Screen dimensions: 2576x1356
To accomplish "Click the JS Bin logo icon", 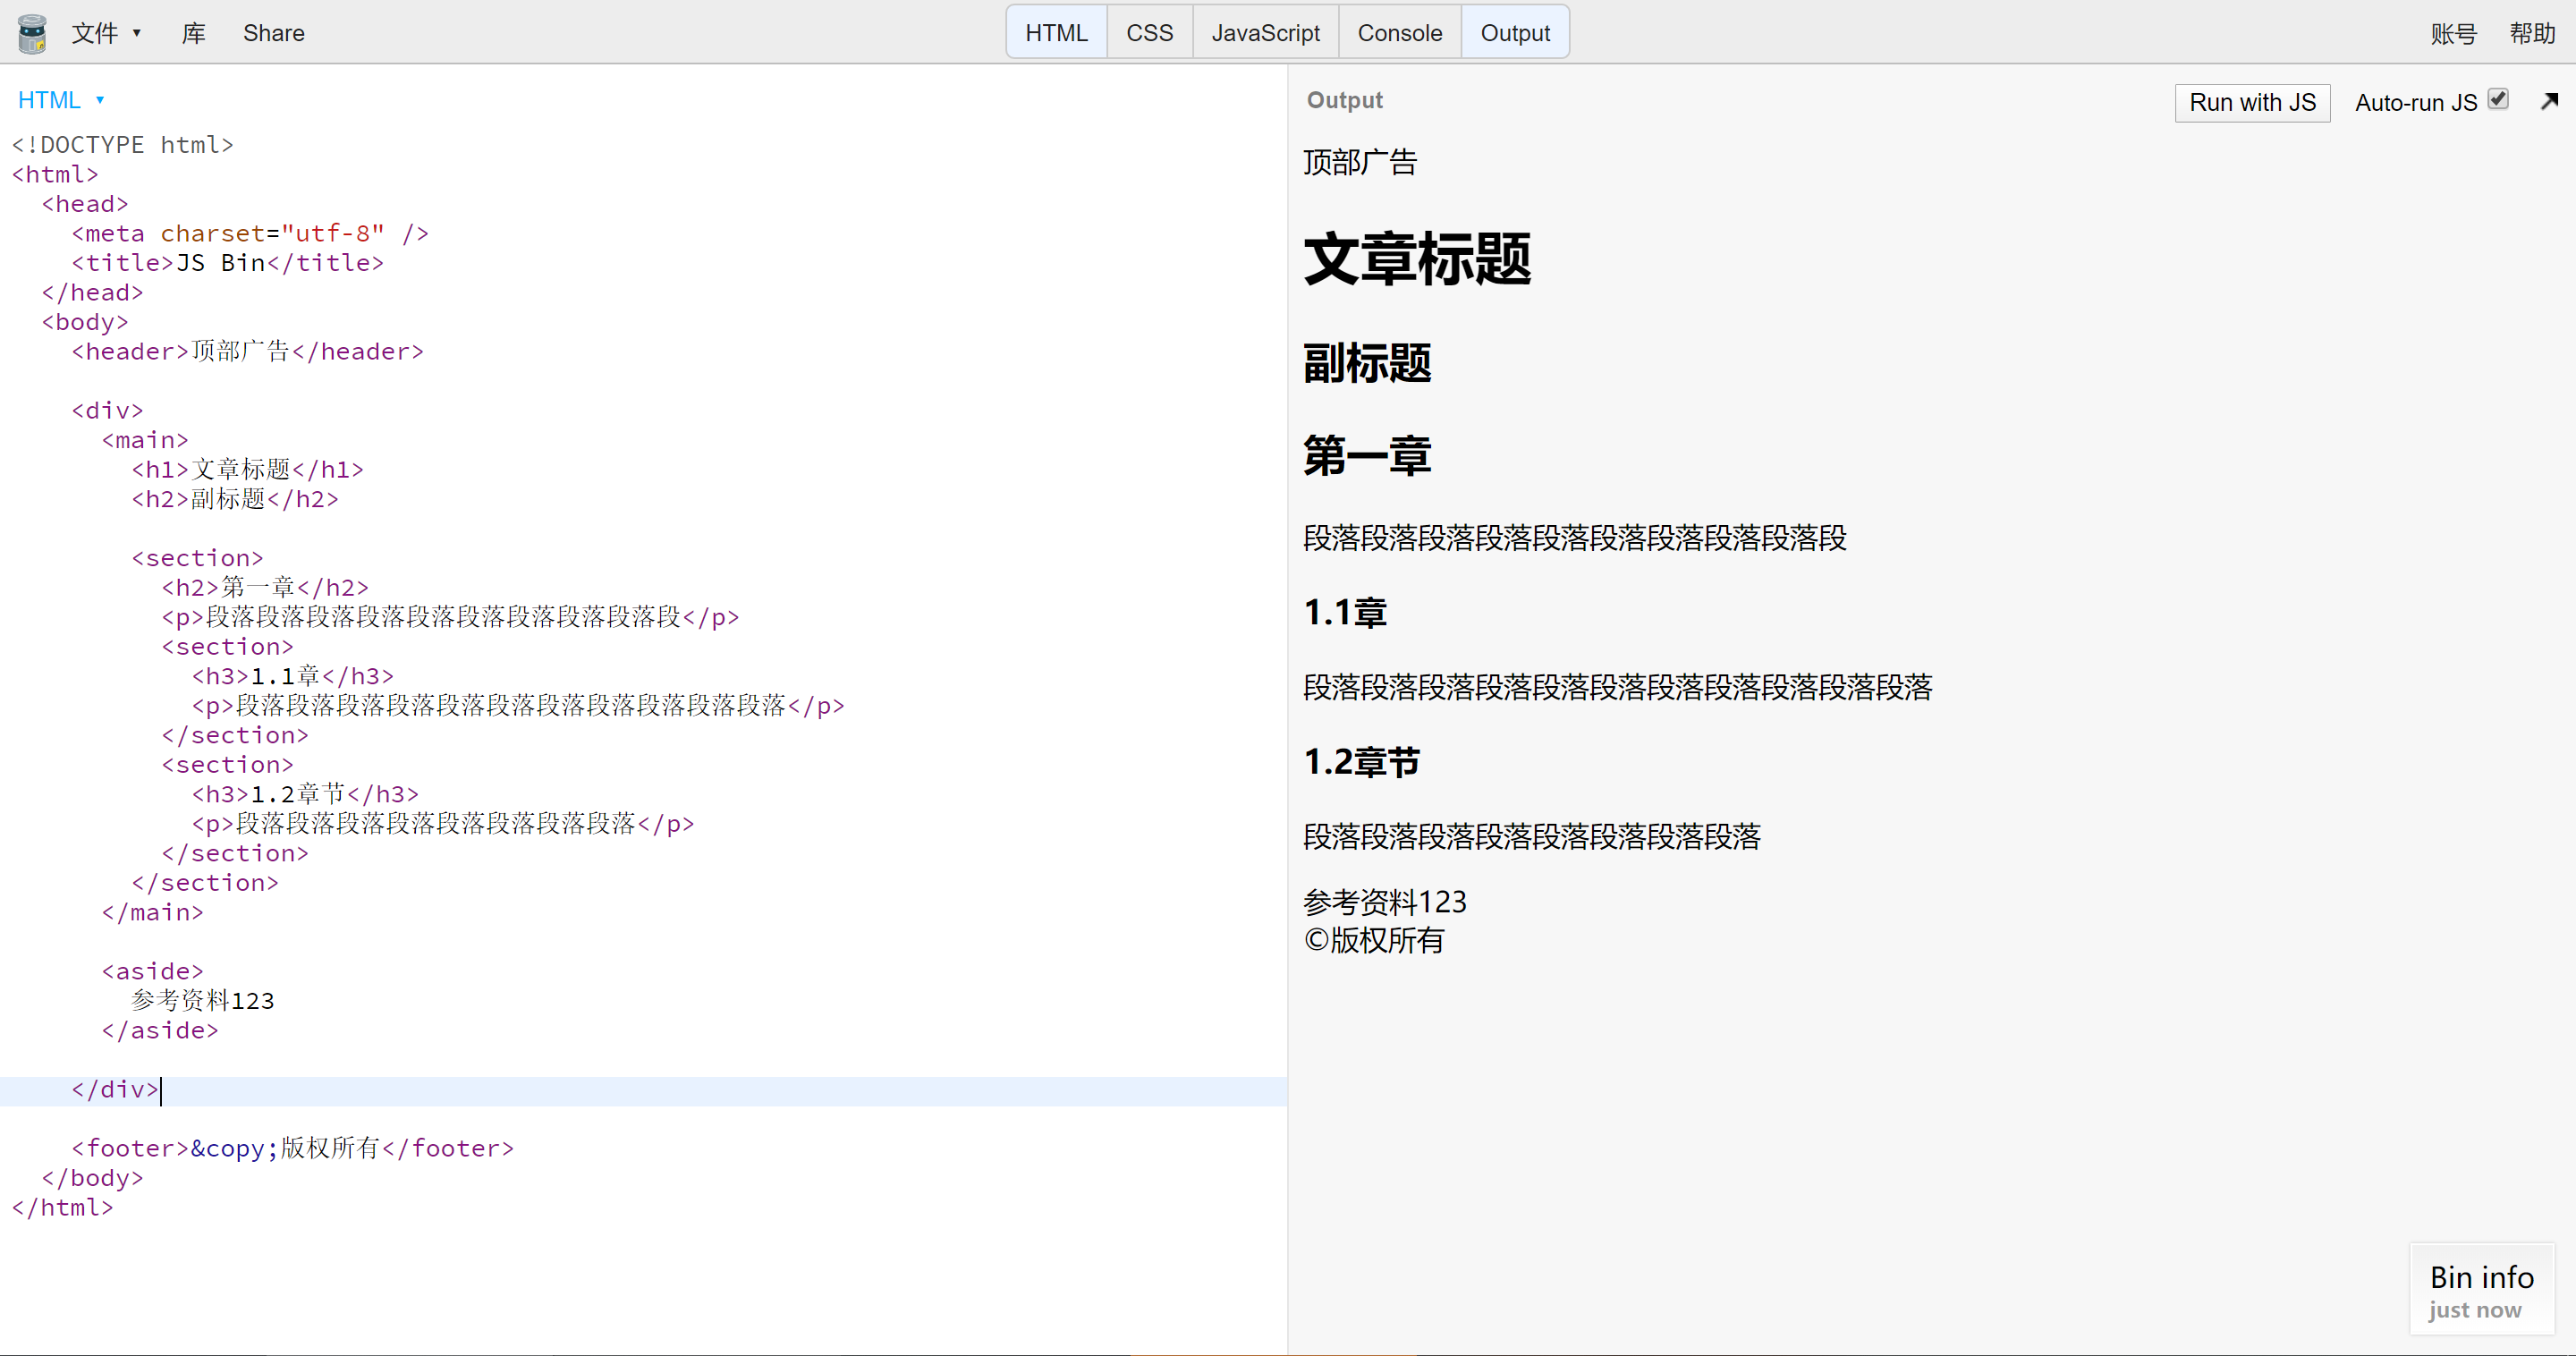I will click(32, 33).
